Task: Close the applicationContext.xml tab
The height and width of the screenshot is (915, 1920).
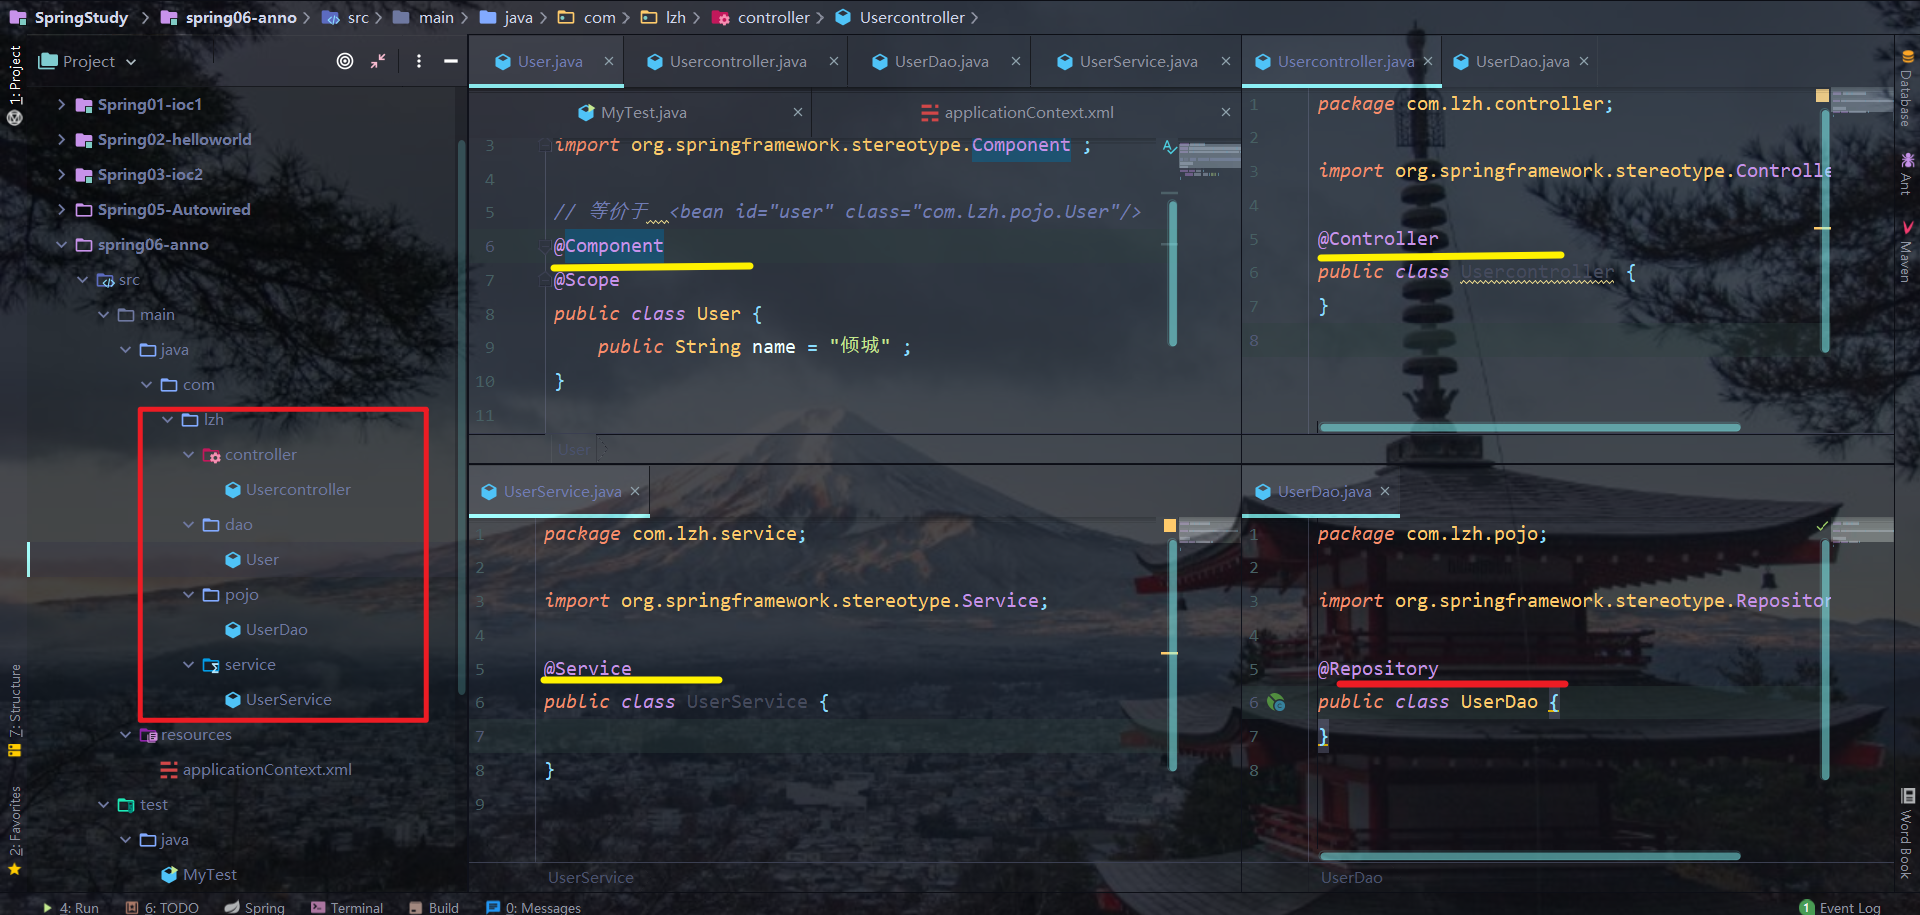Action: (x=1225, y=112)
